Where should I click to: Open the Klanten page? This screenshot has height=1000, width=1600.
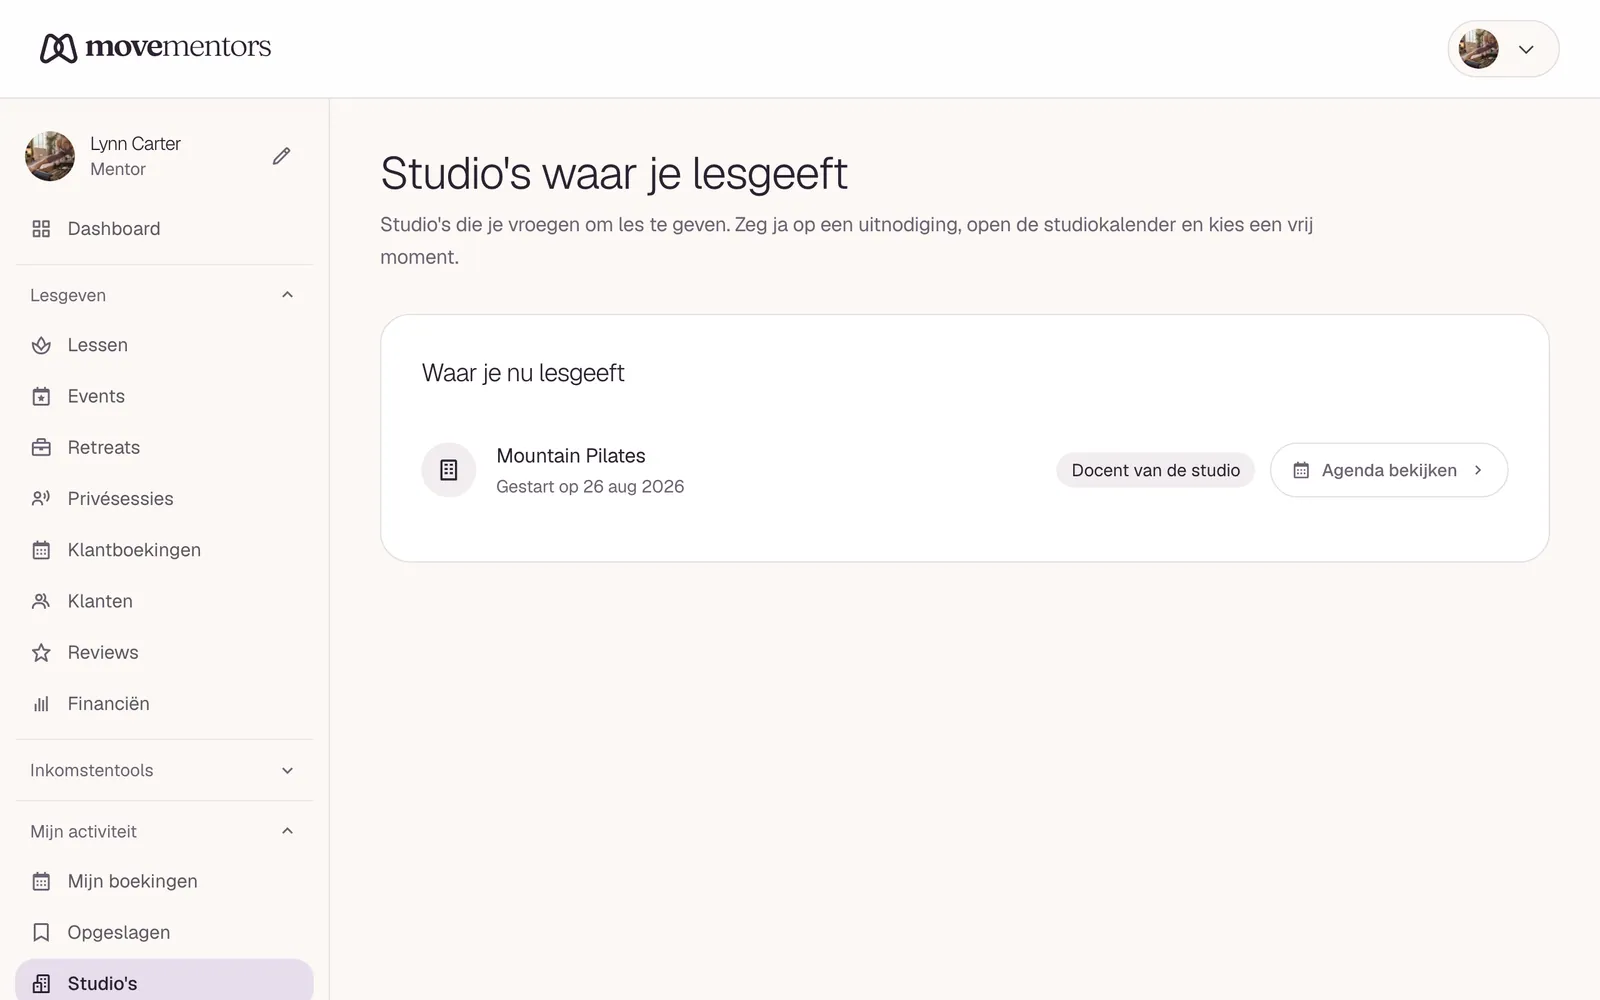164,601
